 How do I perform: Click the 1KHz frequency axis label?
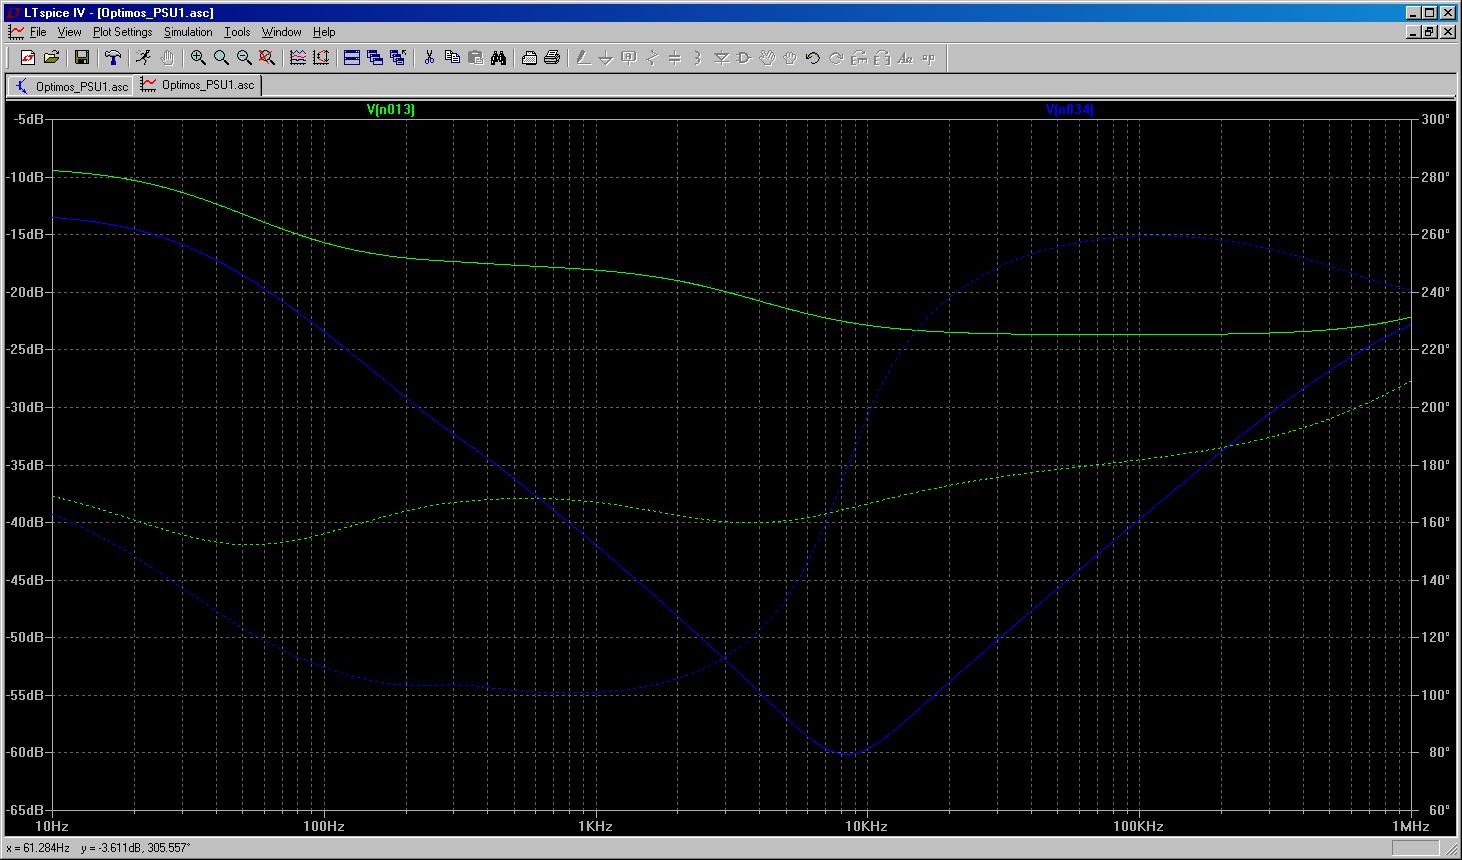coord(595,827)
